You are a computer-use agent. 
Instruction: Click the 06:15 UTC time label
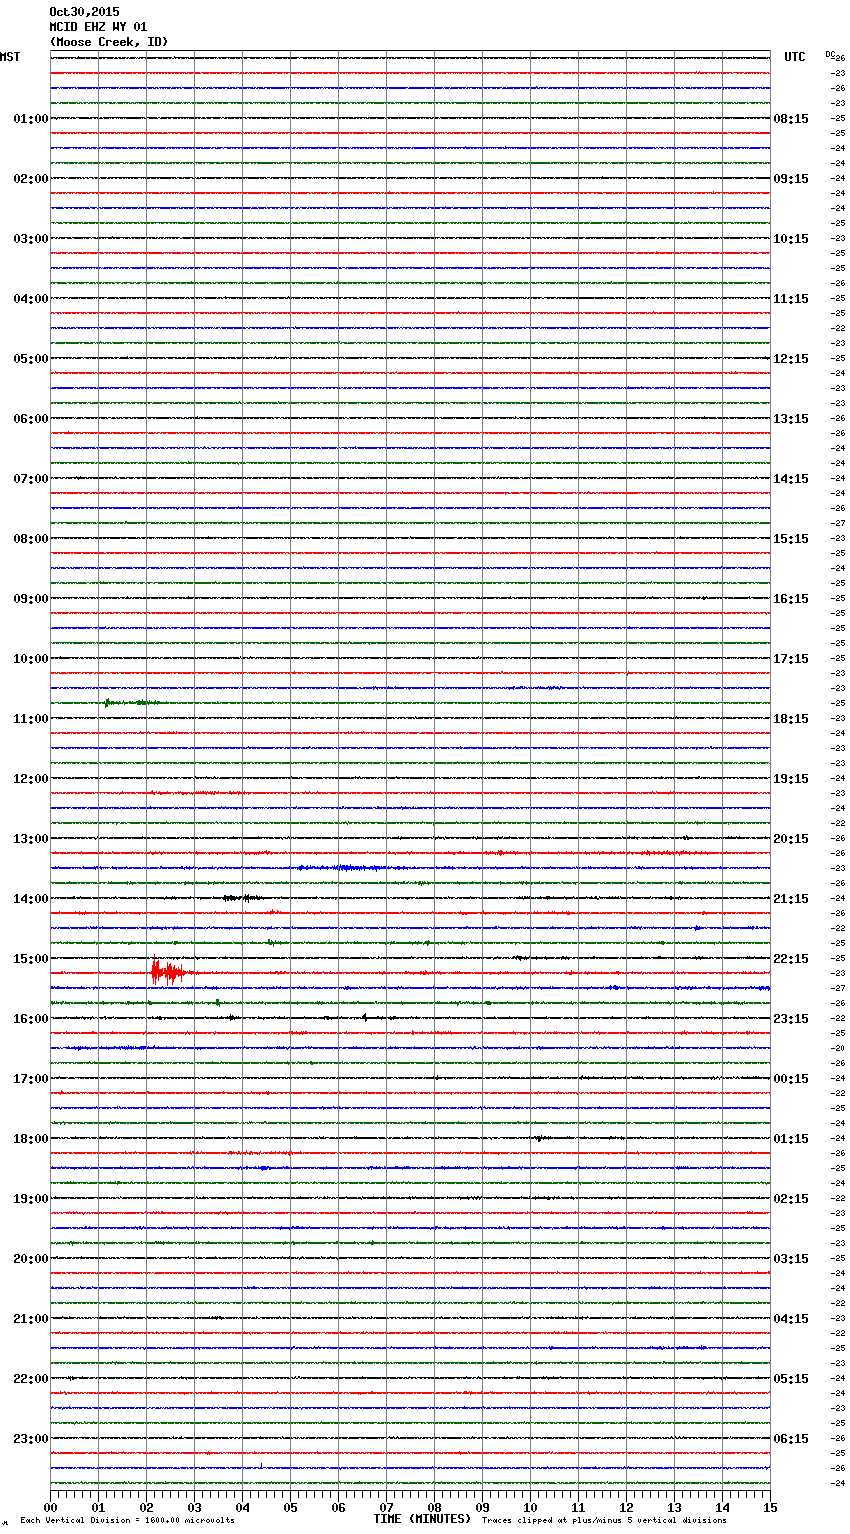pos(791,1439)
